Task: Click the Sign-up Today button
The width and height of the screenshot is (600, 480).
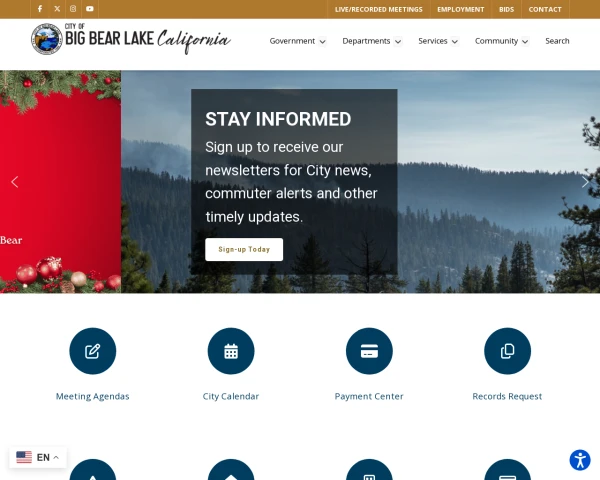Action: pyautogui.click(x=244, y=250)
